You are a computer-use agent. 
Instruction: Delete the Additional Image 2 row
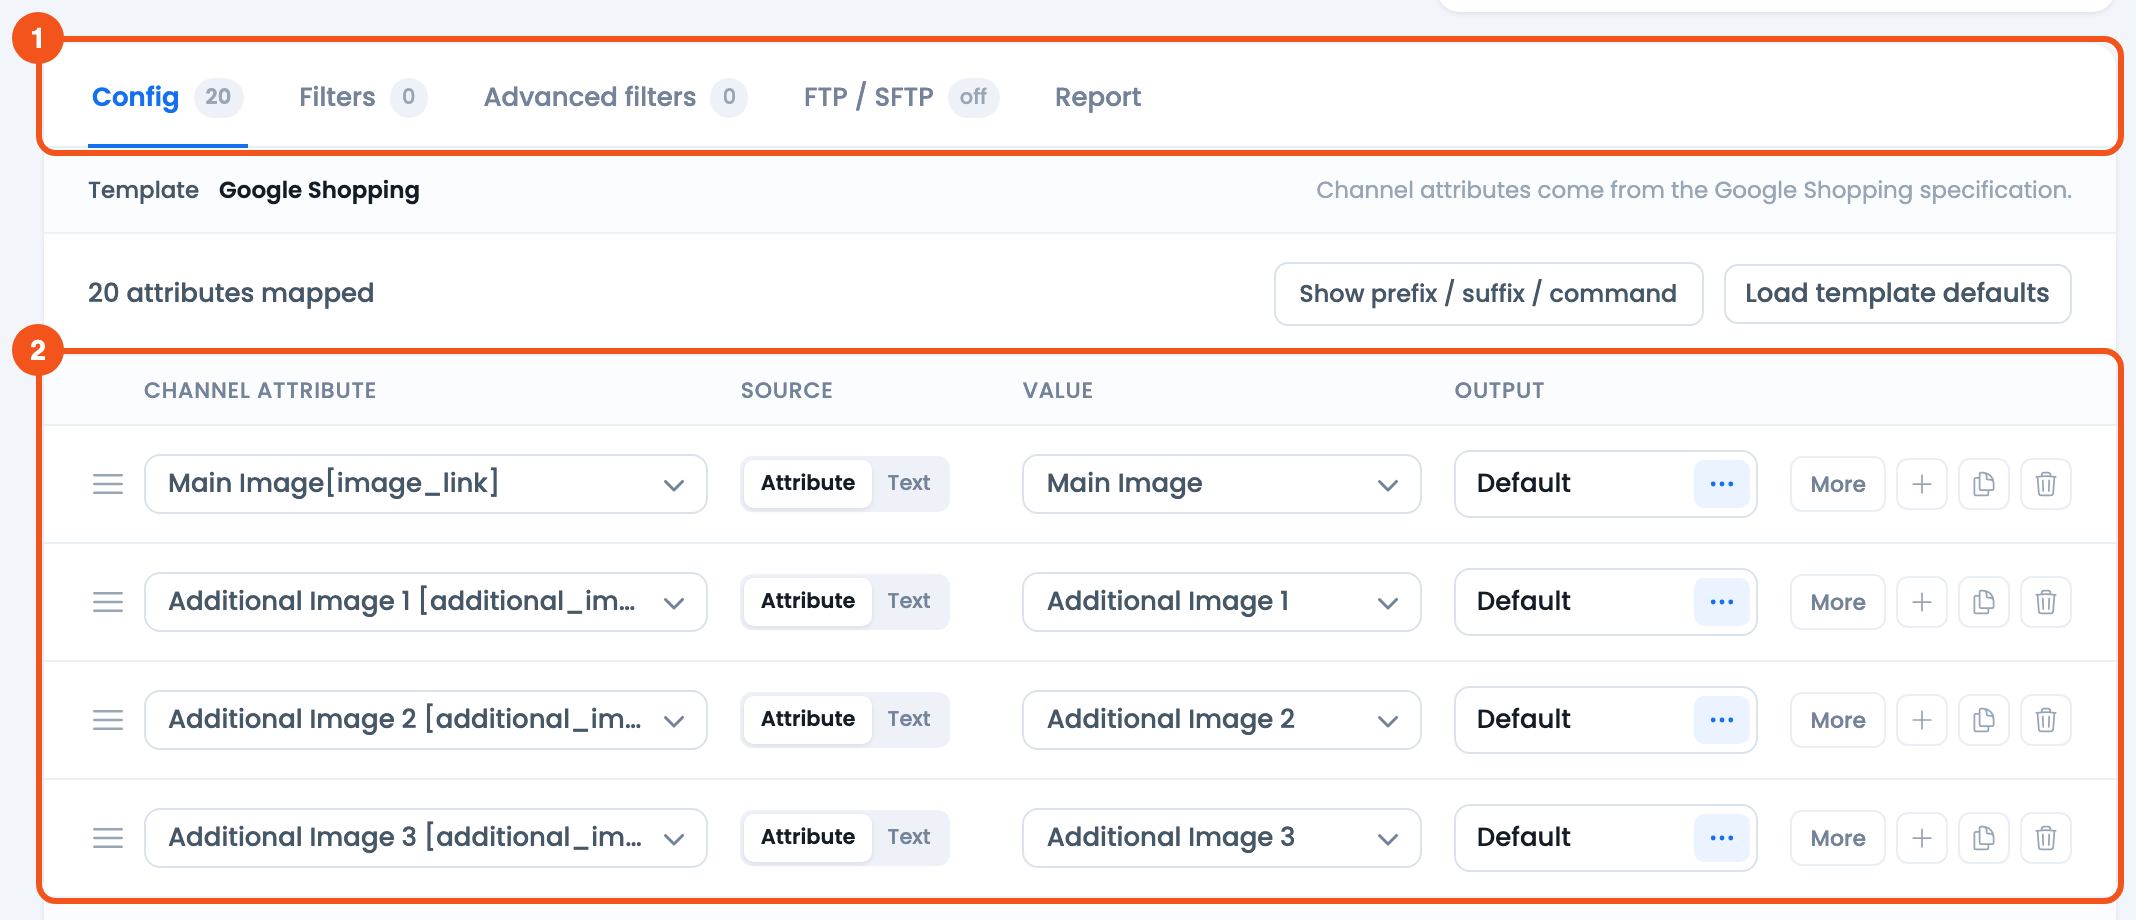[2046, 720]
